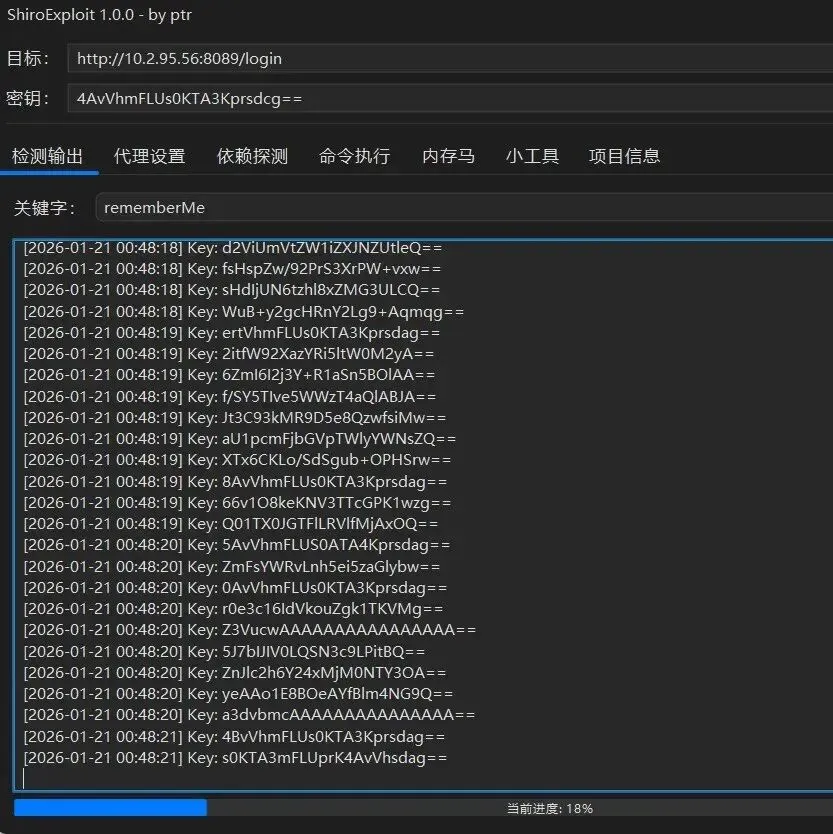This screenshot has width=833, height=834.
Task: Select log line 4BvVhmFLUs0KTA3Kprsdag==
Action: click(x=234, y=737)
